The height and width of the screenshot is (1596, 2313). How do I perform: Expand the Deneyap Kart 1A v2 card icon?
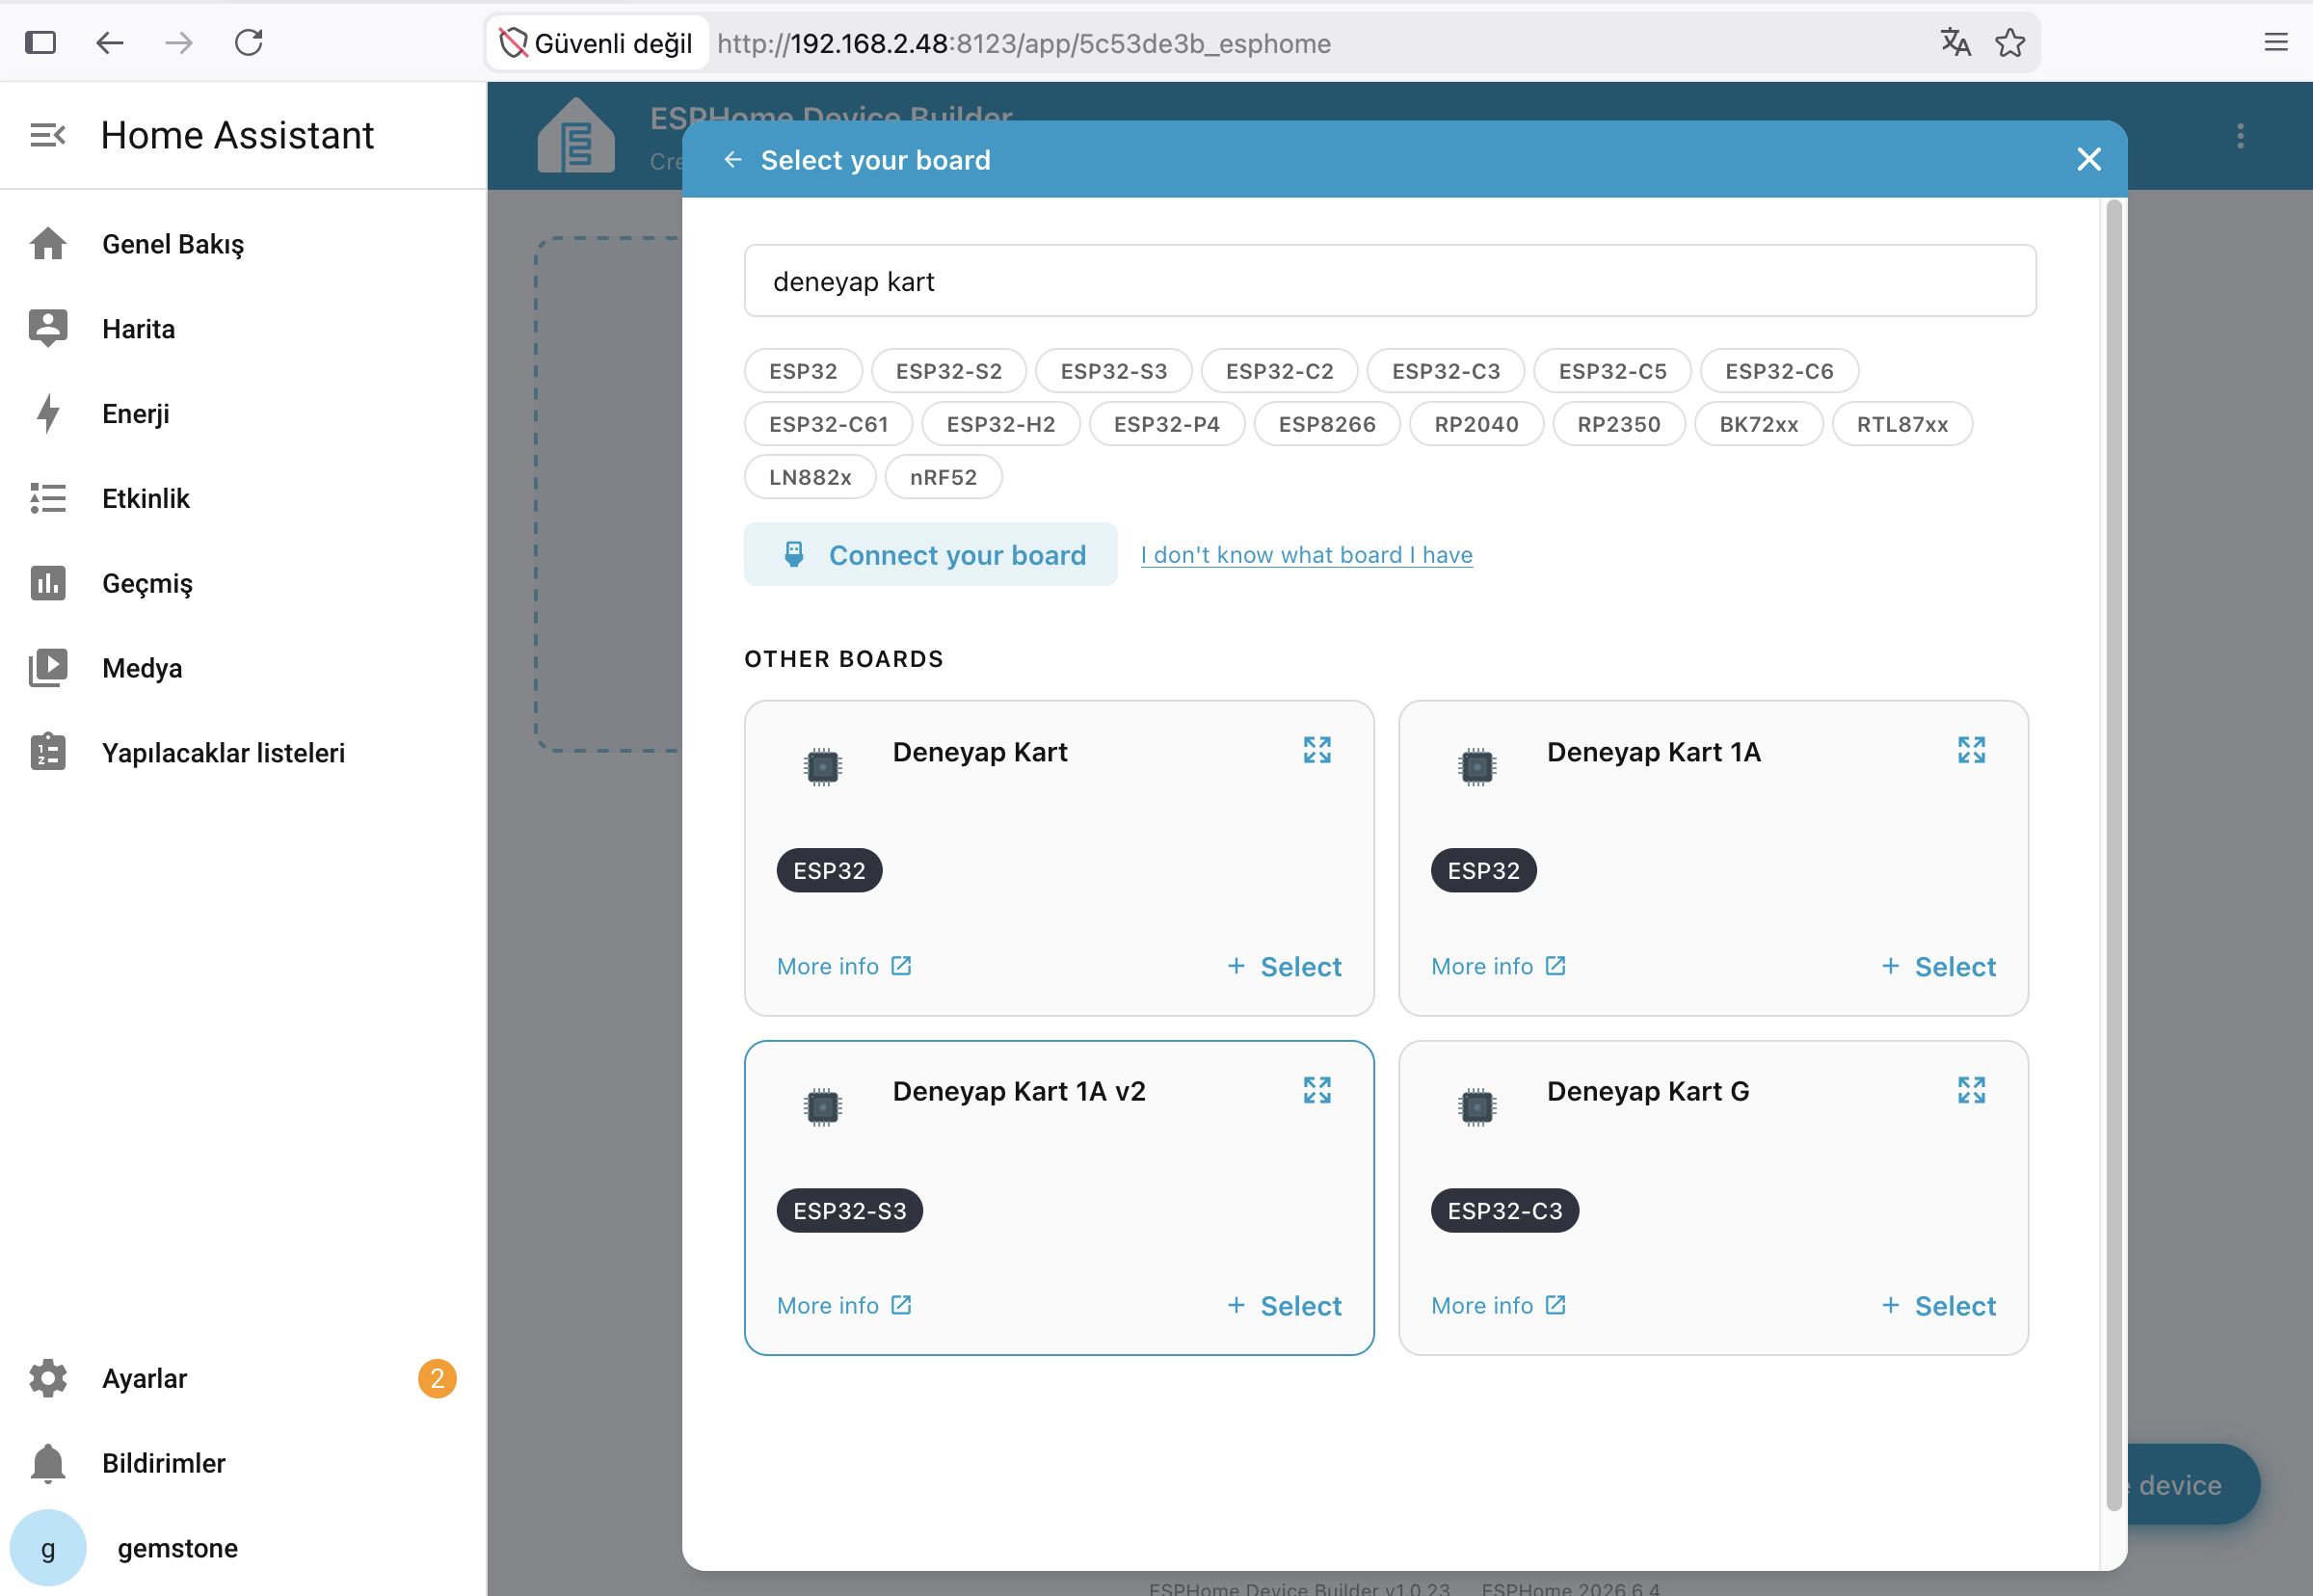point(1317,1090)
